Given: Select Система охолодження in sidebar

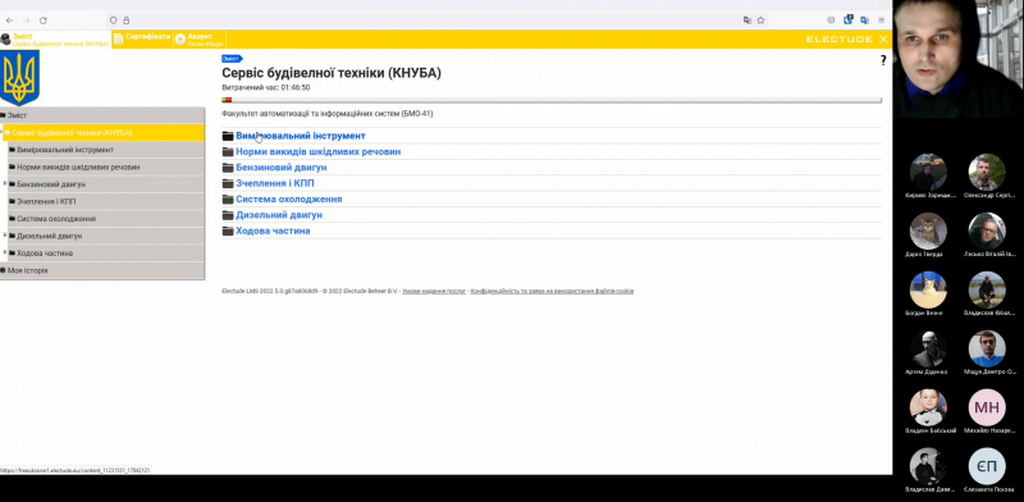Looking at the screenshot, I should [x=106, y=219].
